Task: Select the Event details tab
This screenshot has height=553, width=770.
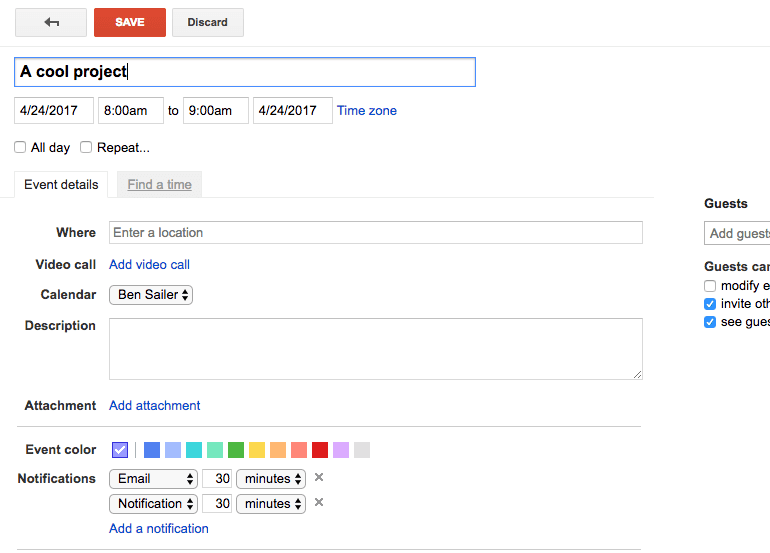Action: click(61, 184)
